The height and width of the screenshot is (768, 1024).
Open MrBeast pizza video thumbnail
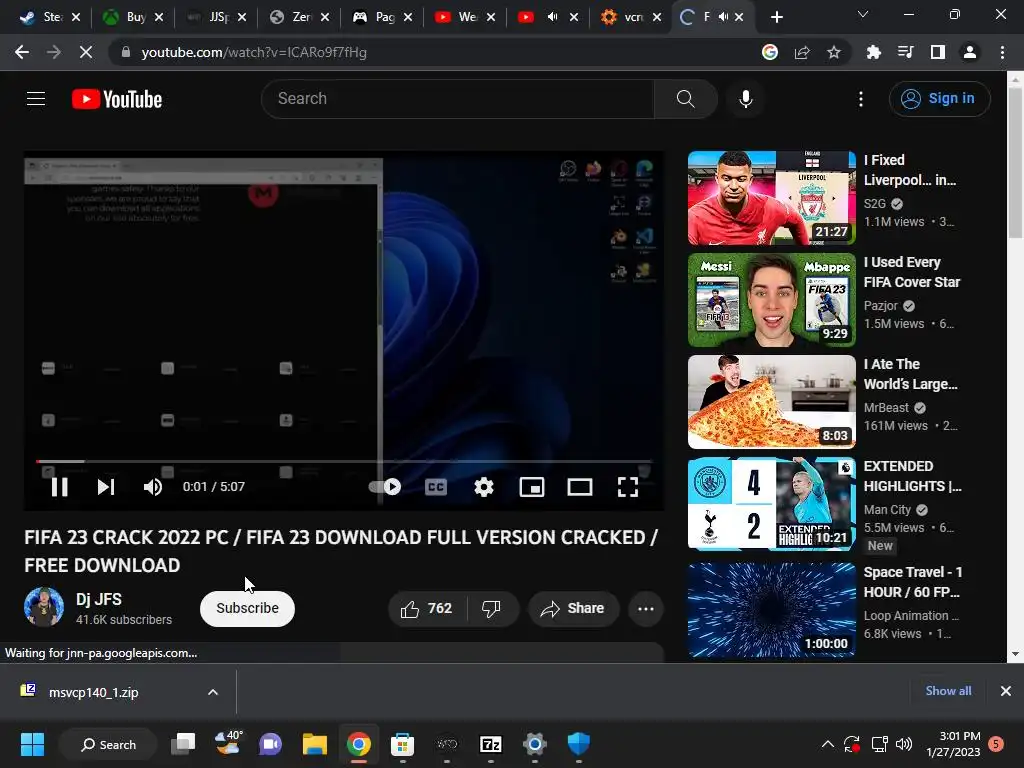coord(771,402)
